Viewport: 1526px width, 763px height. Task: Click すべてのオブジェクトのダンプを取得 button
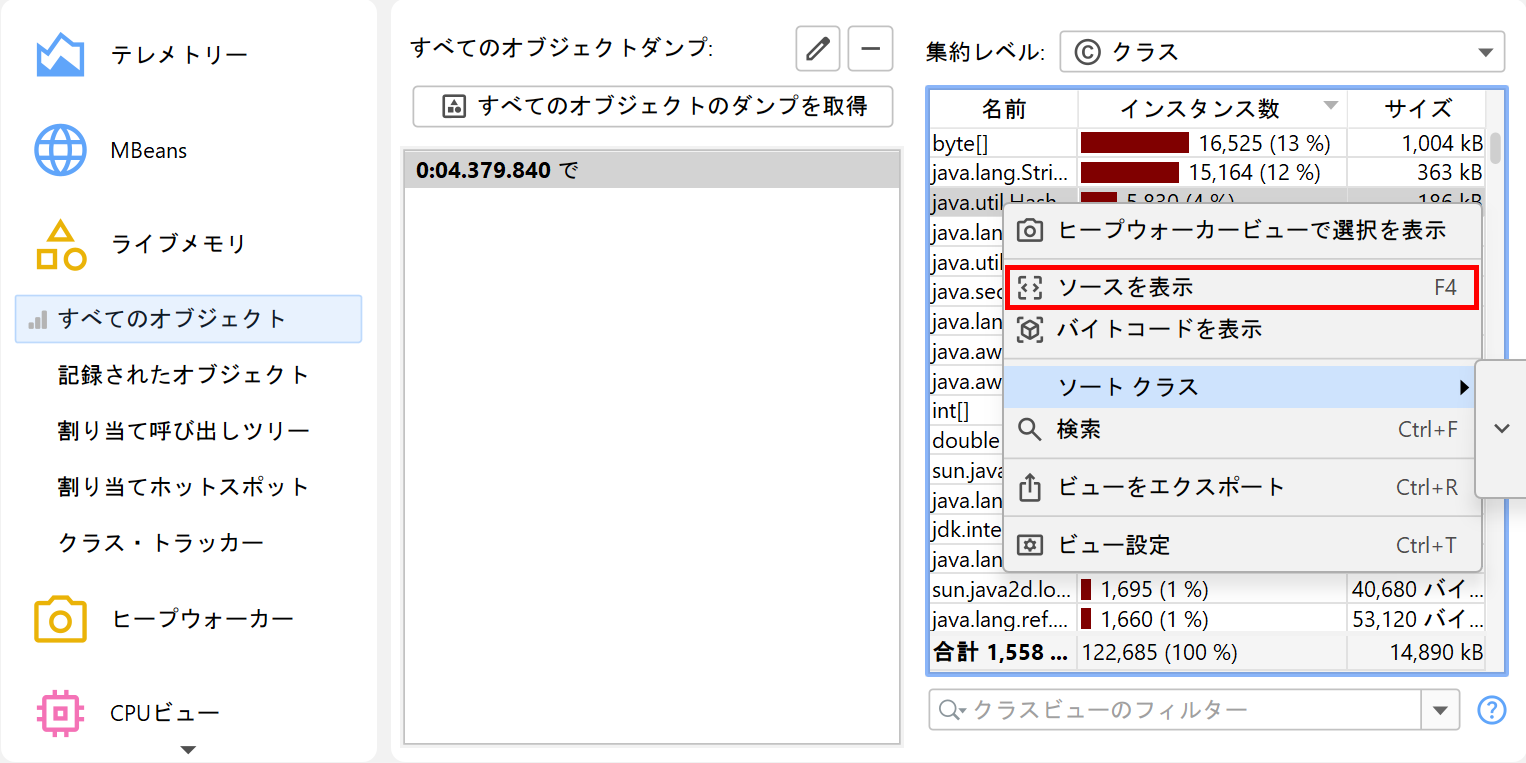[x=653, y=106]
